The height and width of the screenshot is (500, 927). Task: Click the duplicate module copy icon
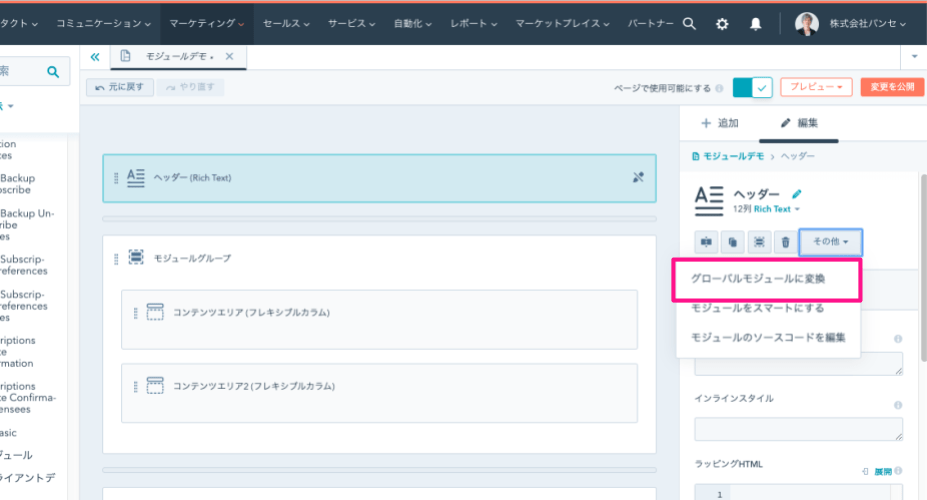(733, 241)
